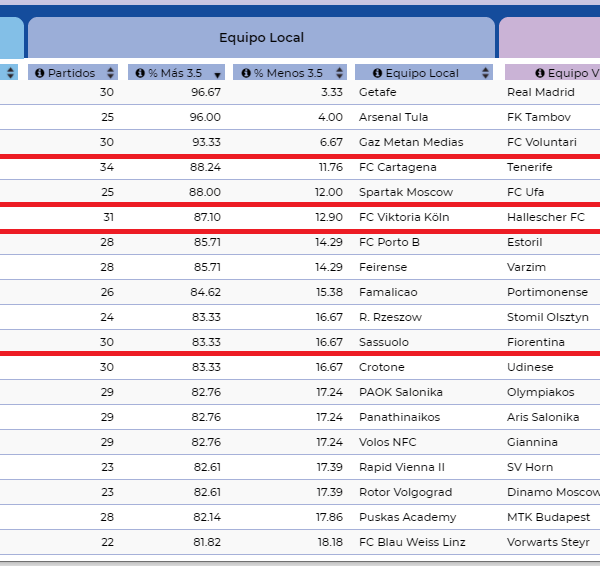Image resolution: width=600 pixels, height=566 pixels.
Task: Click the Olympiakos cell
Action: click(x=541, y=392)
